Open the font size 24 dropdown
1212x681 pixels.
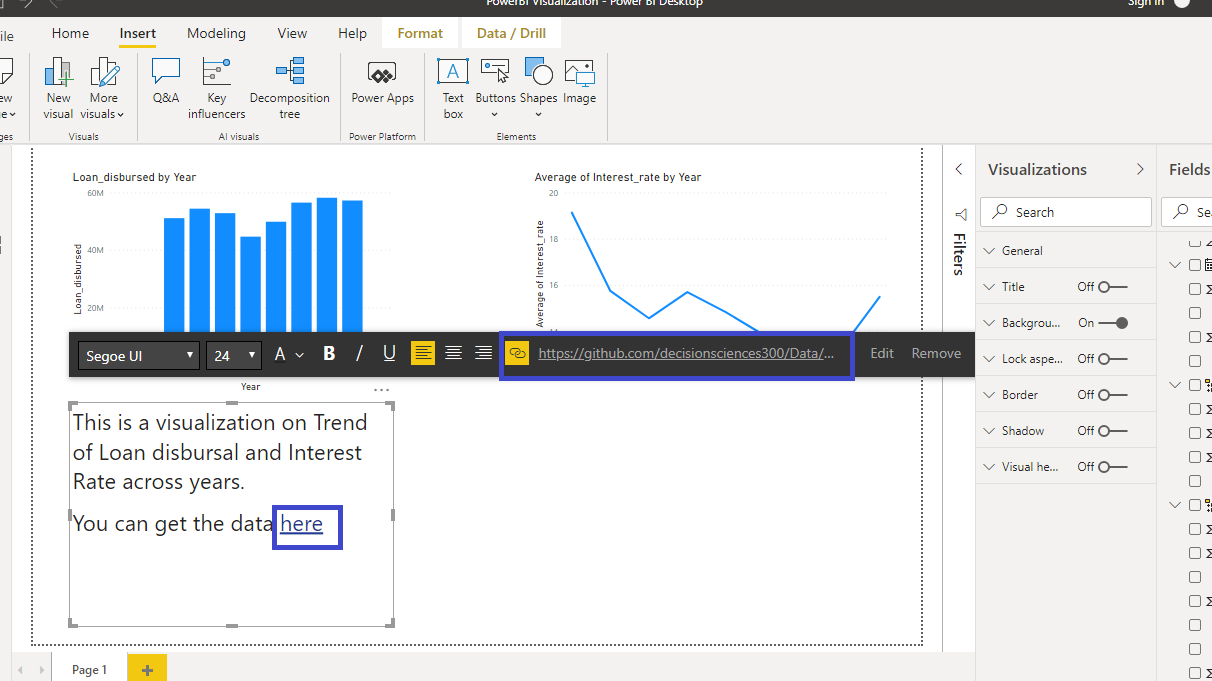[235, 355]
